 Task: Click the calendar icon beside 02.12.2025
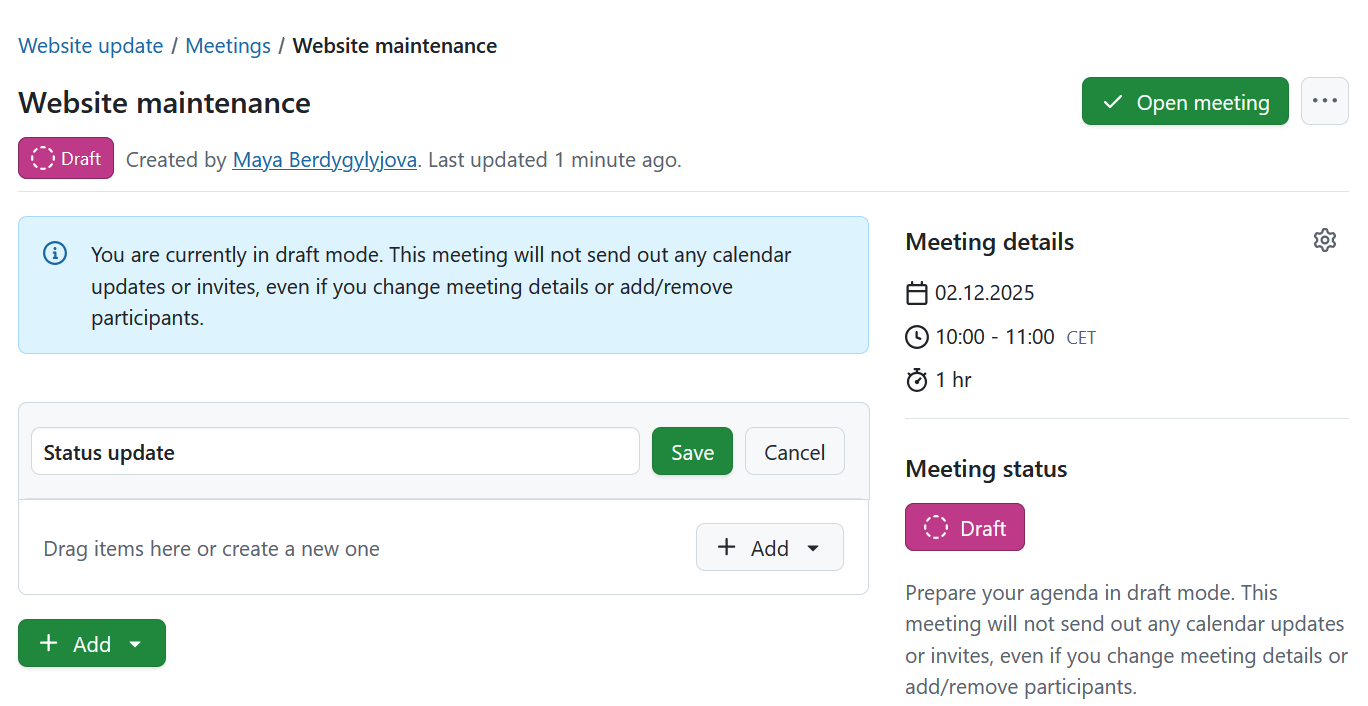pyautogui.click(x=916, y=293)
